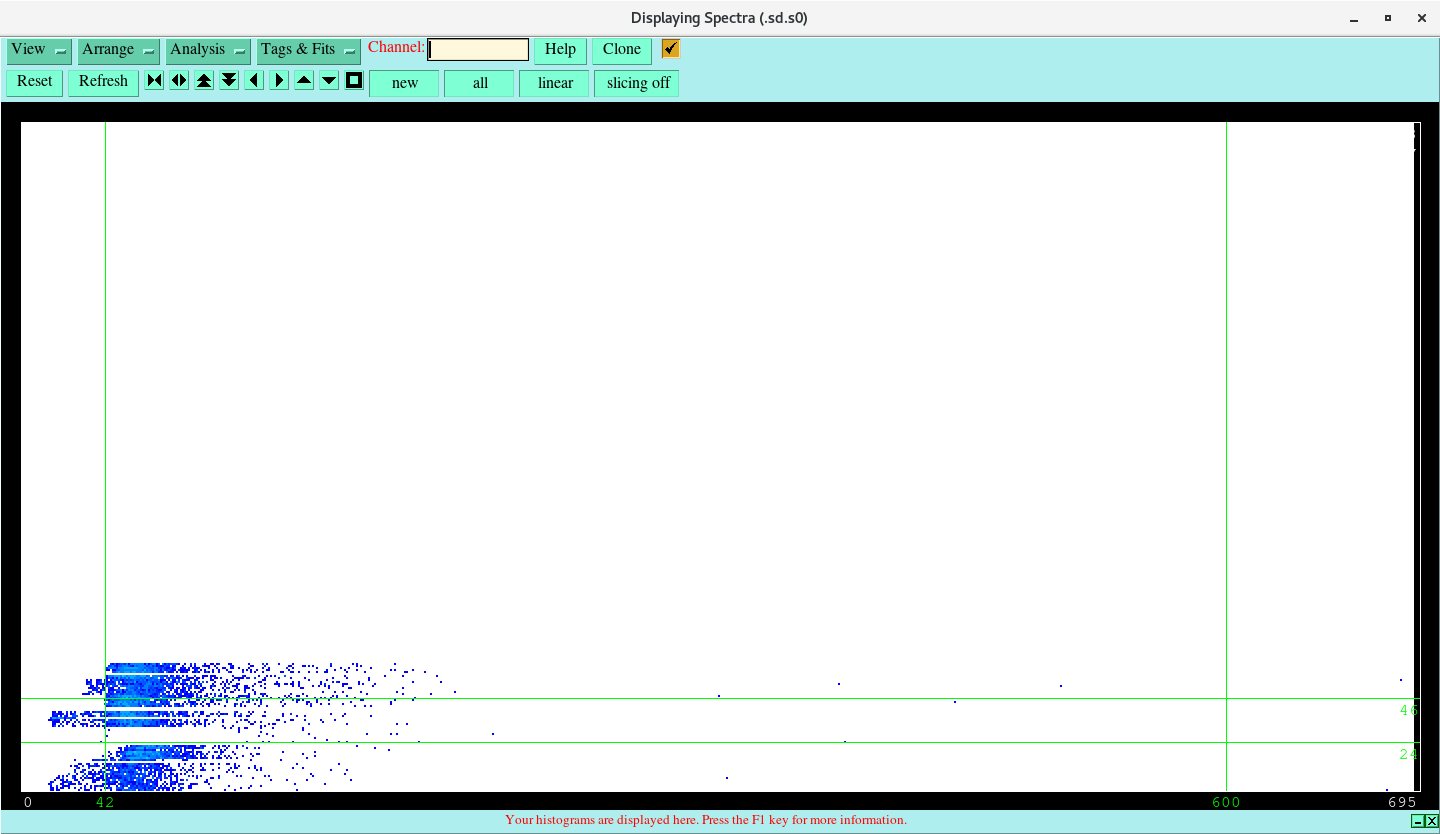Click the lower y-scale down-triangle icon
1440x834 pixels.
[x=328, y=80]
